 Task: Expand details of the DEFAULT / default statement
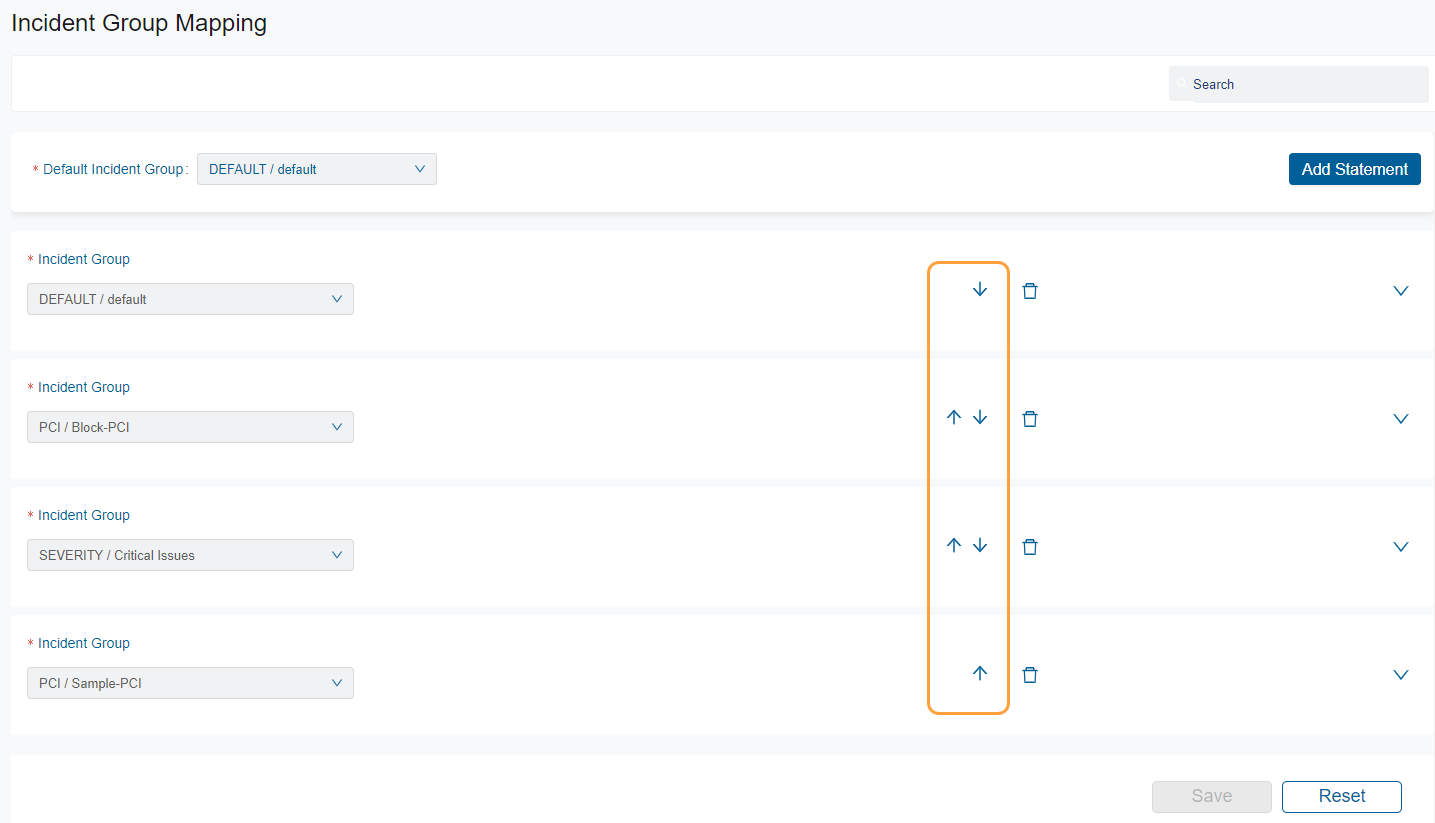1400,290
